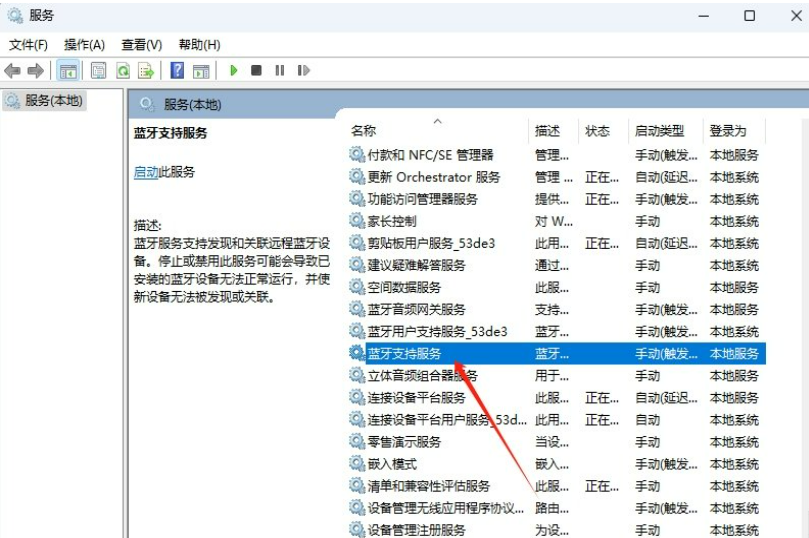Maximize the 服务 window

tap(750, 16)
